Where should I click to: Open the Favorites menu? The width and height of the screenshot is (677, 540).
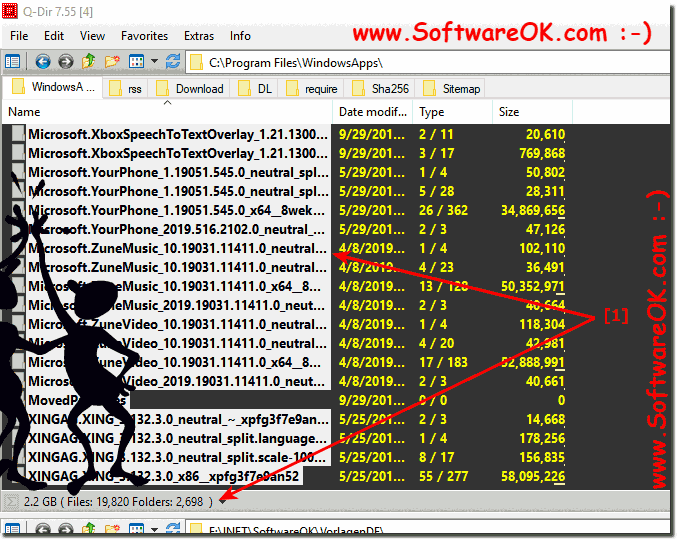tap(144, 36)
